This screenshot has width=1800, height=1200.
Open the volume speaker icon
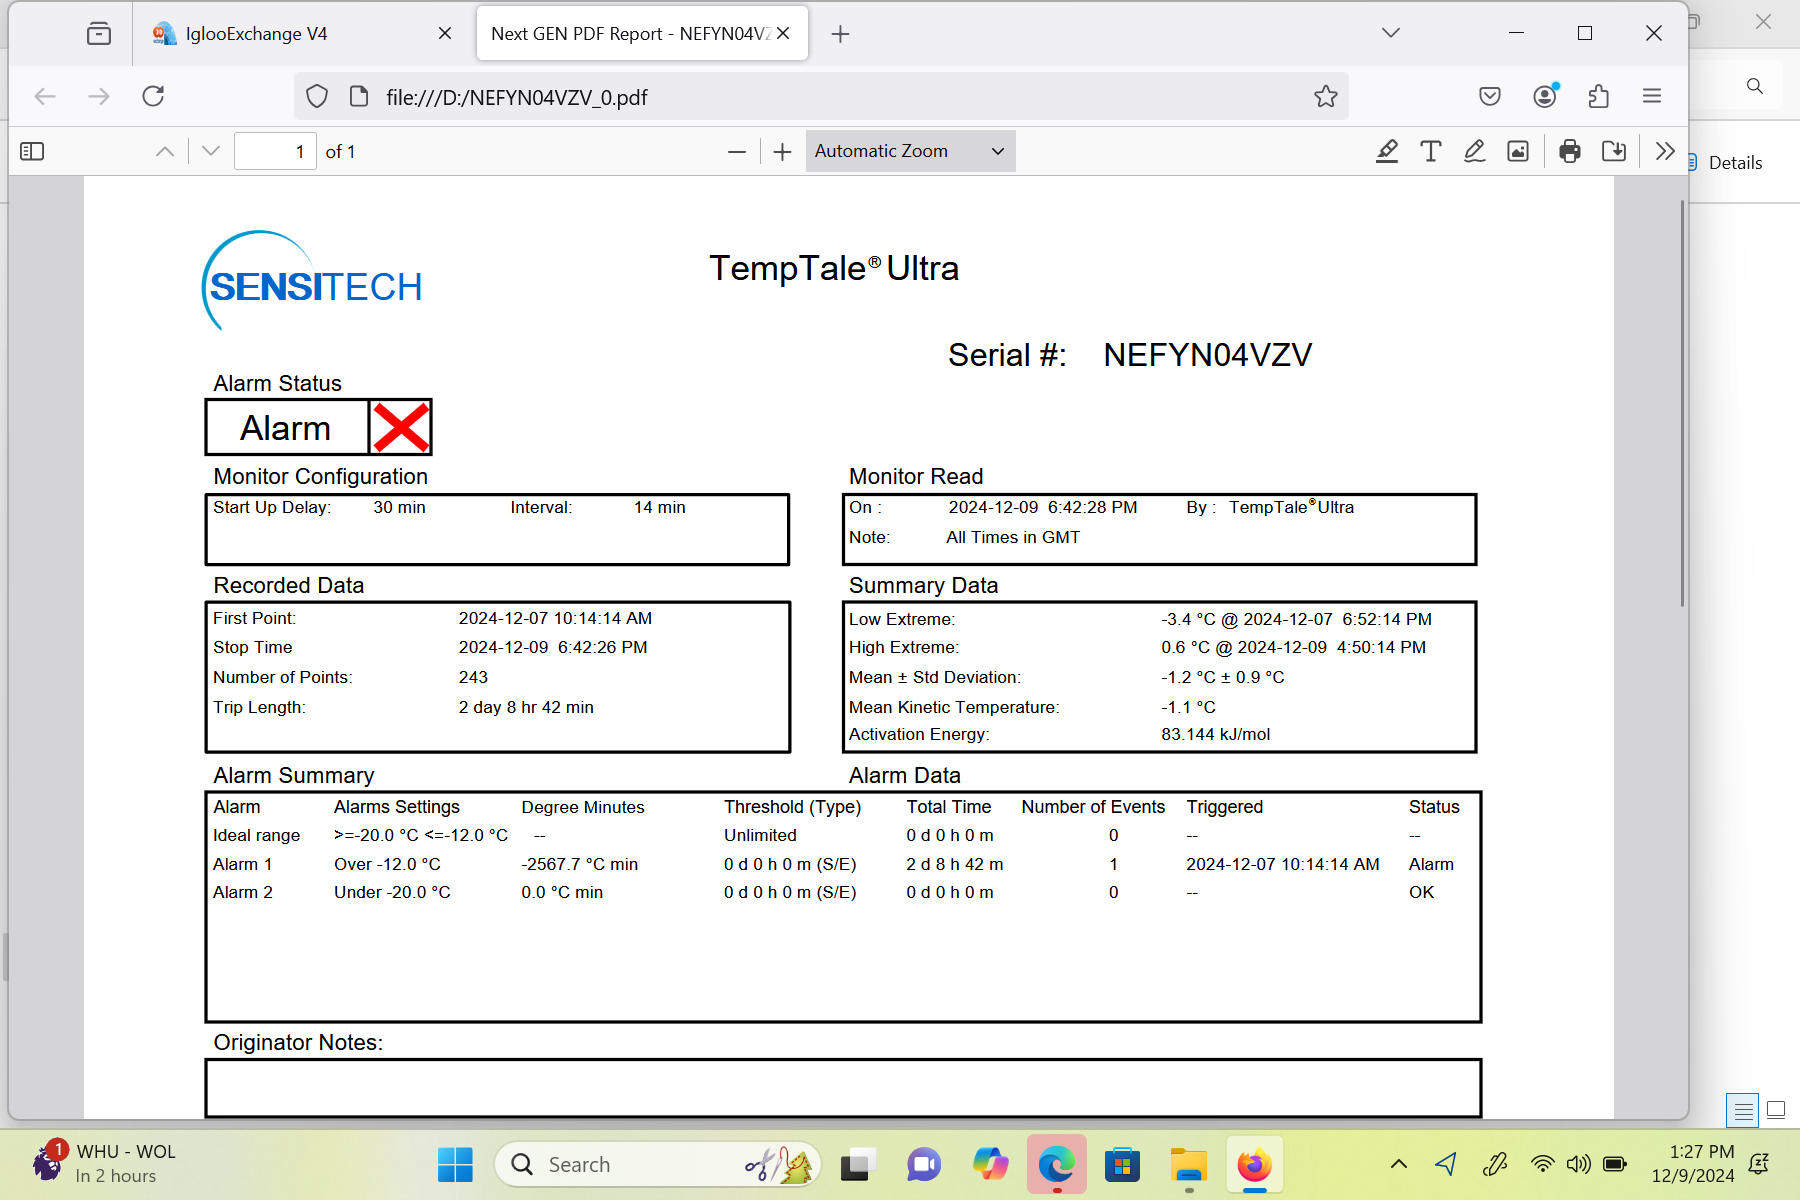point(1579,1164)
